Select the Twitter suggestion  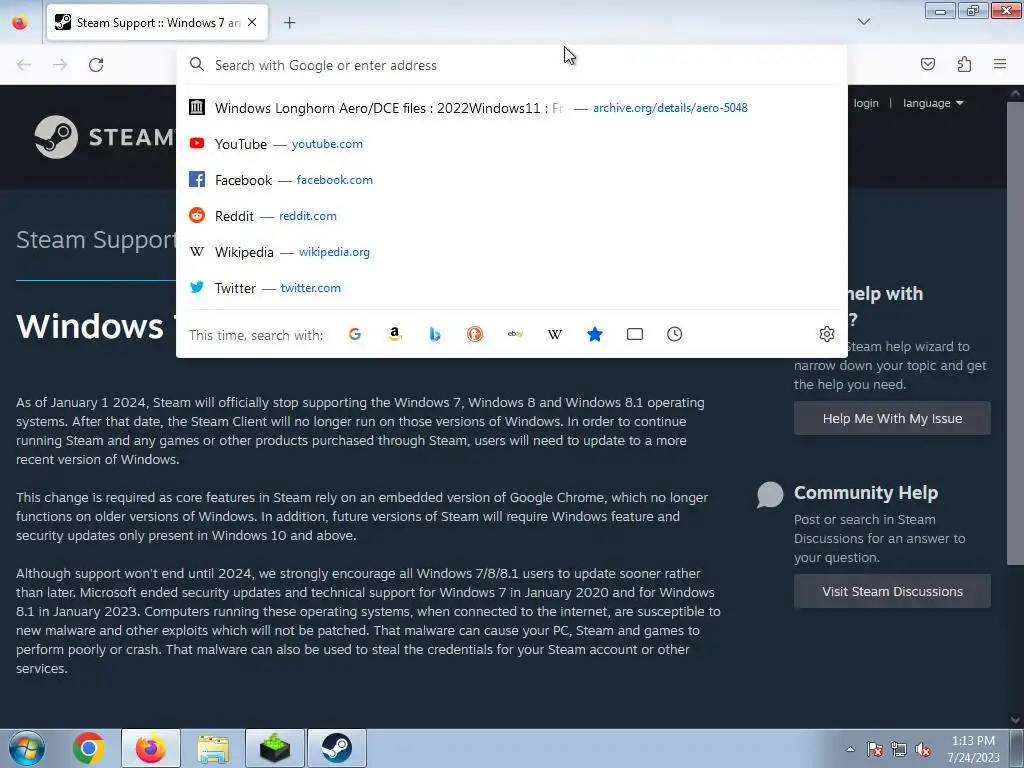(511, 287)
